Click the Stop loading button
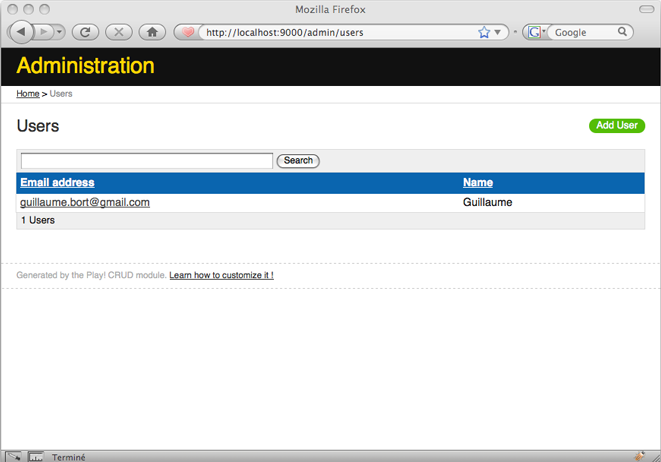The height and width of the screenshot is (462, 661). (118, 32)
